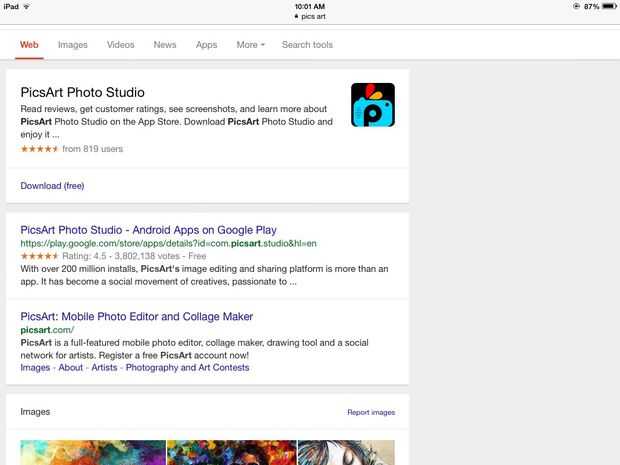The image size is (620, 465).
Task: Tap the picsart.com/ green URL
Action: [47, 330]
